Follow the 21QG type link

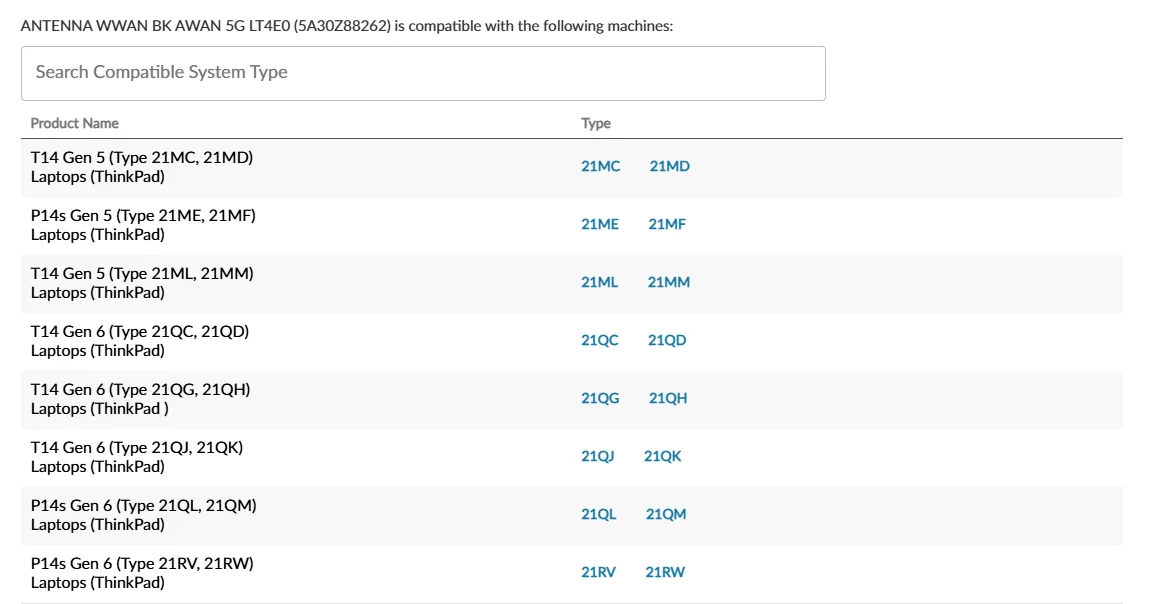pos(600,398)
